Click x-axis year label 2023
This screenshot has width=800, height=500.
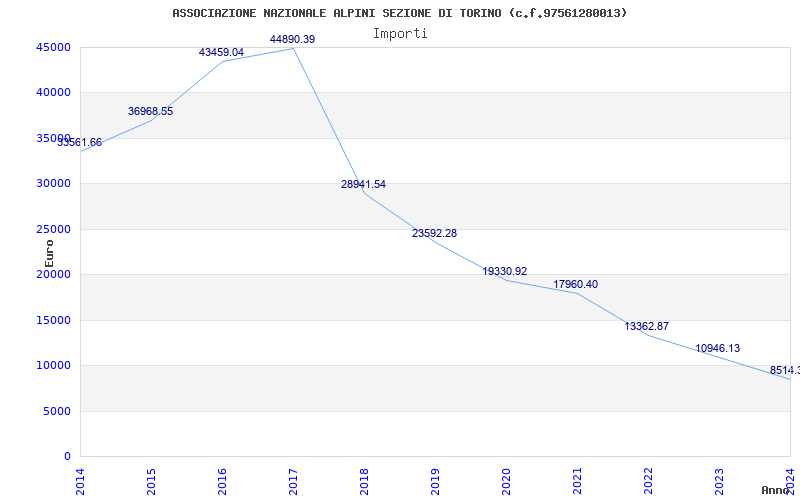point(718,482)
